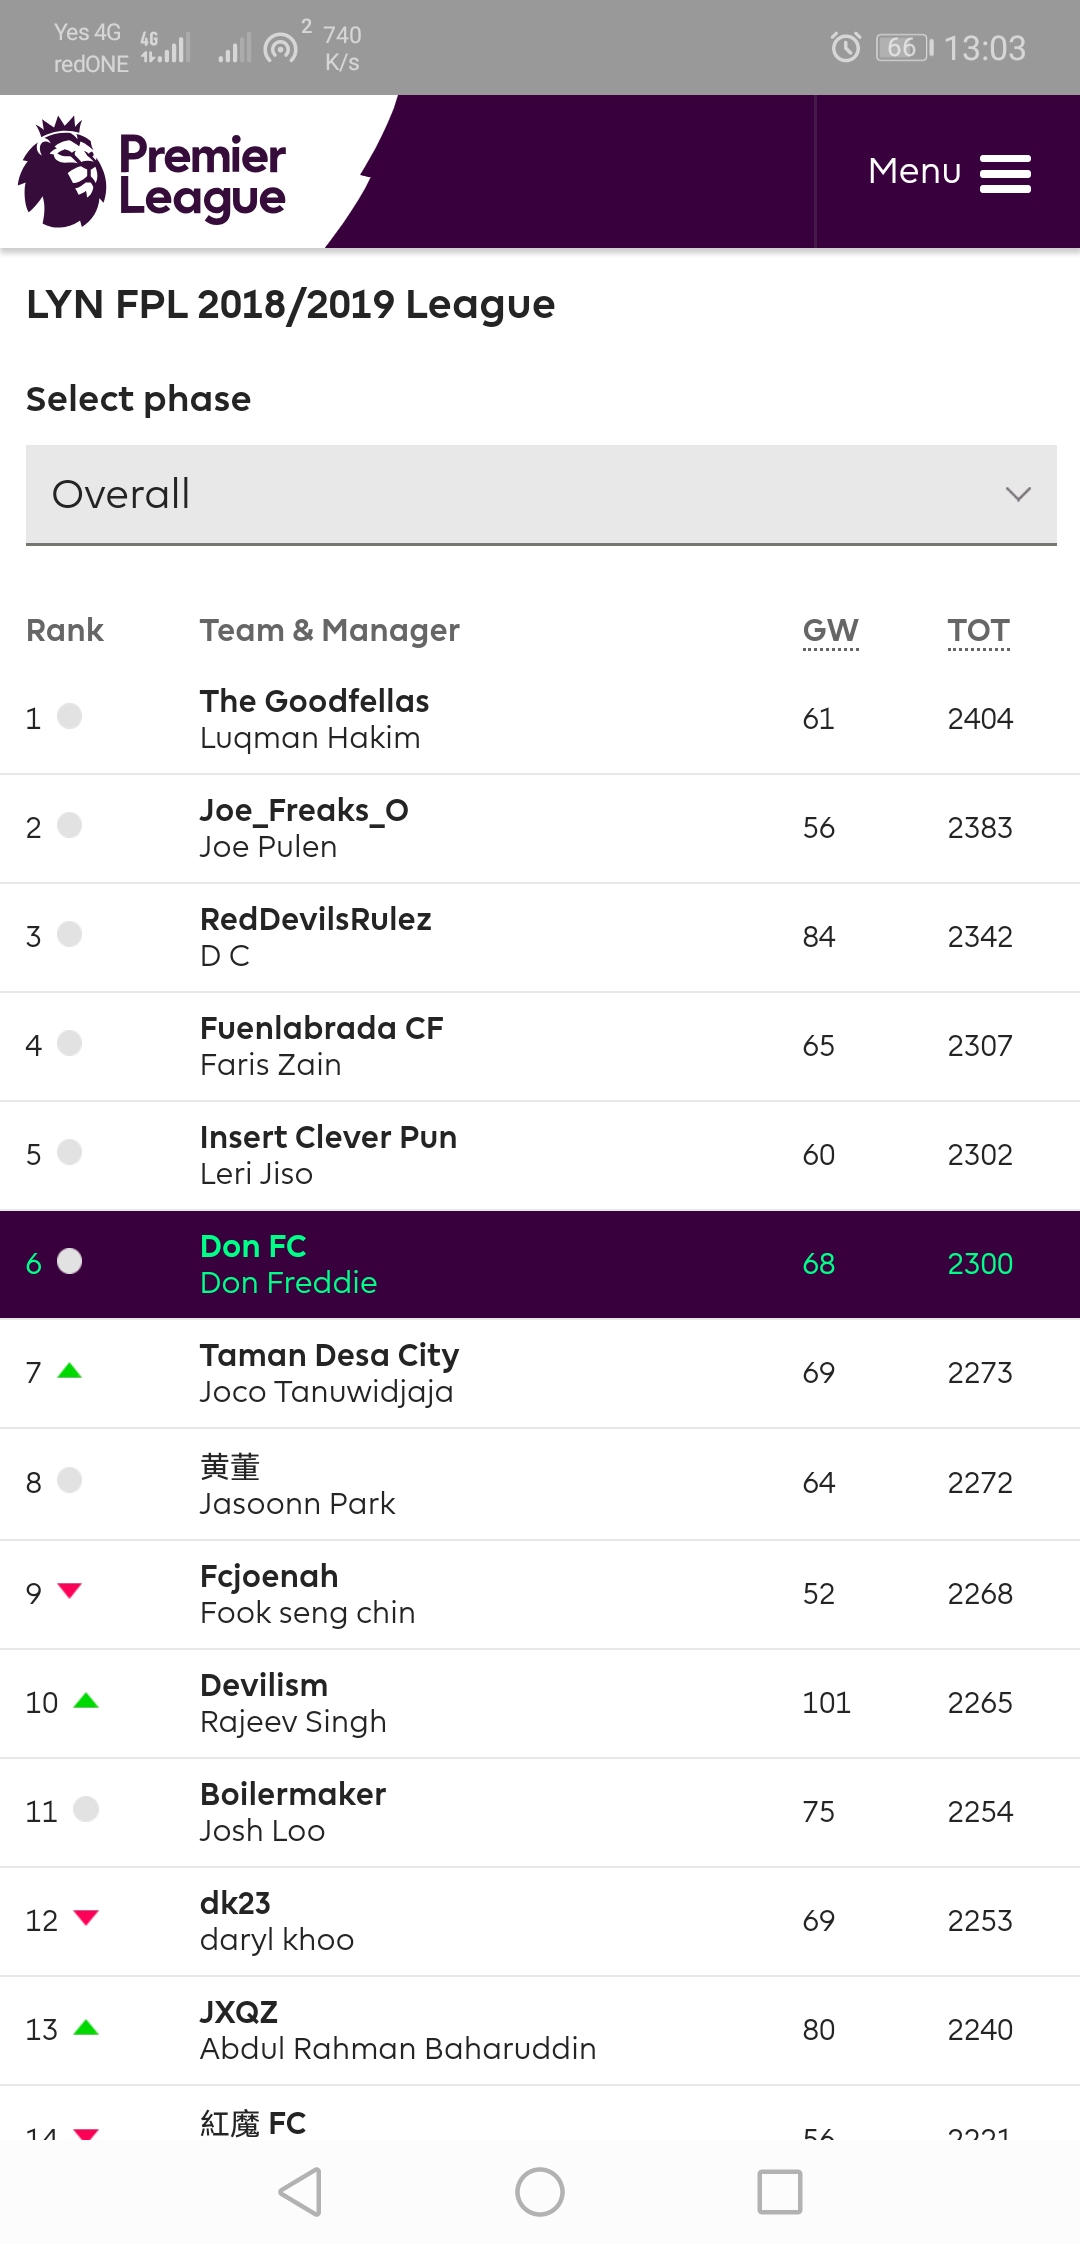This screenshot has height=2244, width=1080.
Task: Tap the Android back triangle icon
Action: point(299,2192)
